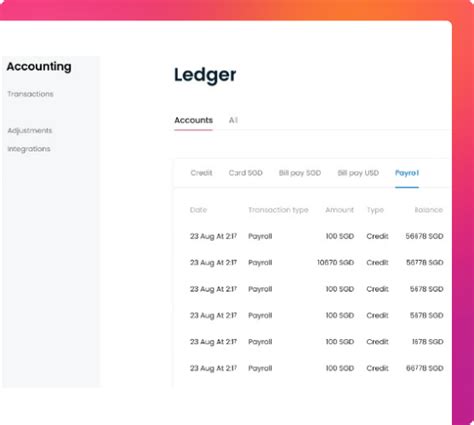
Task: Open Transactions in the Accounting sidebar
Action: 30,94
